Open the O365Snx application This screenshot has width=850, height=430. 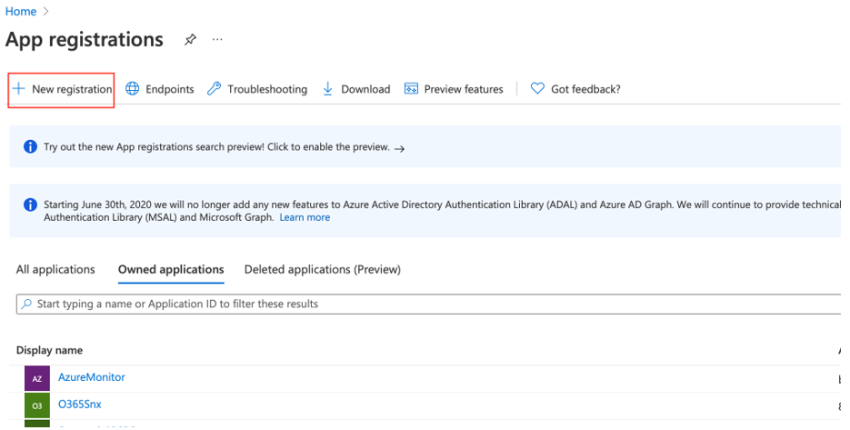[x=79, y=404]
